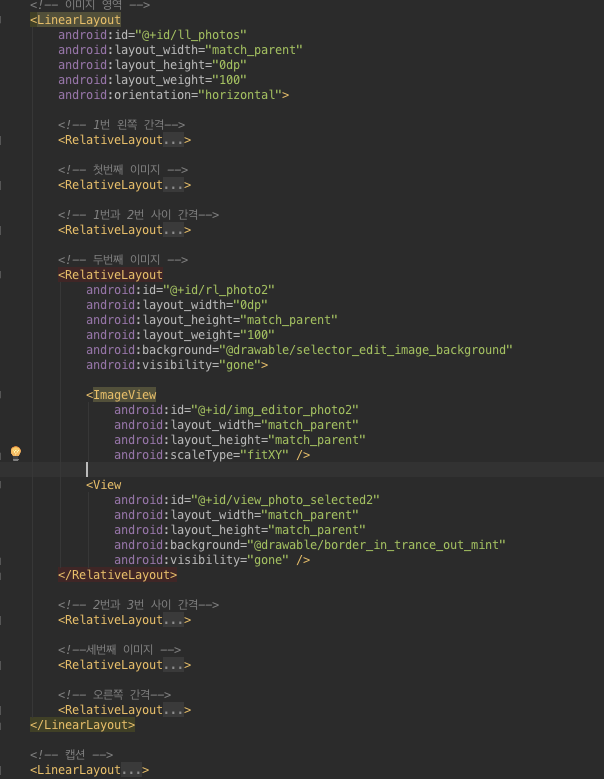Expand folded RelativeLayout under '오른쪽 간격' comment
Viewport: 604px width, 779px height.
pyautogui.click(x=173, y=710)
